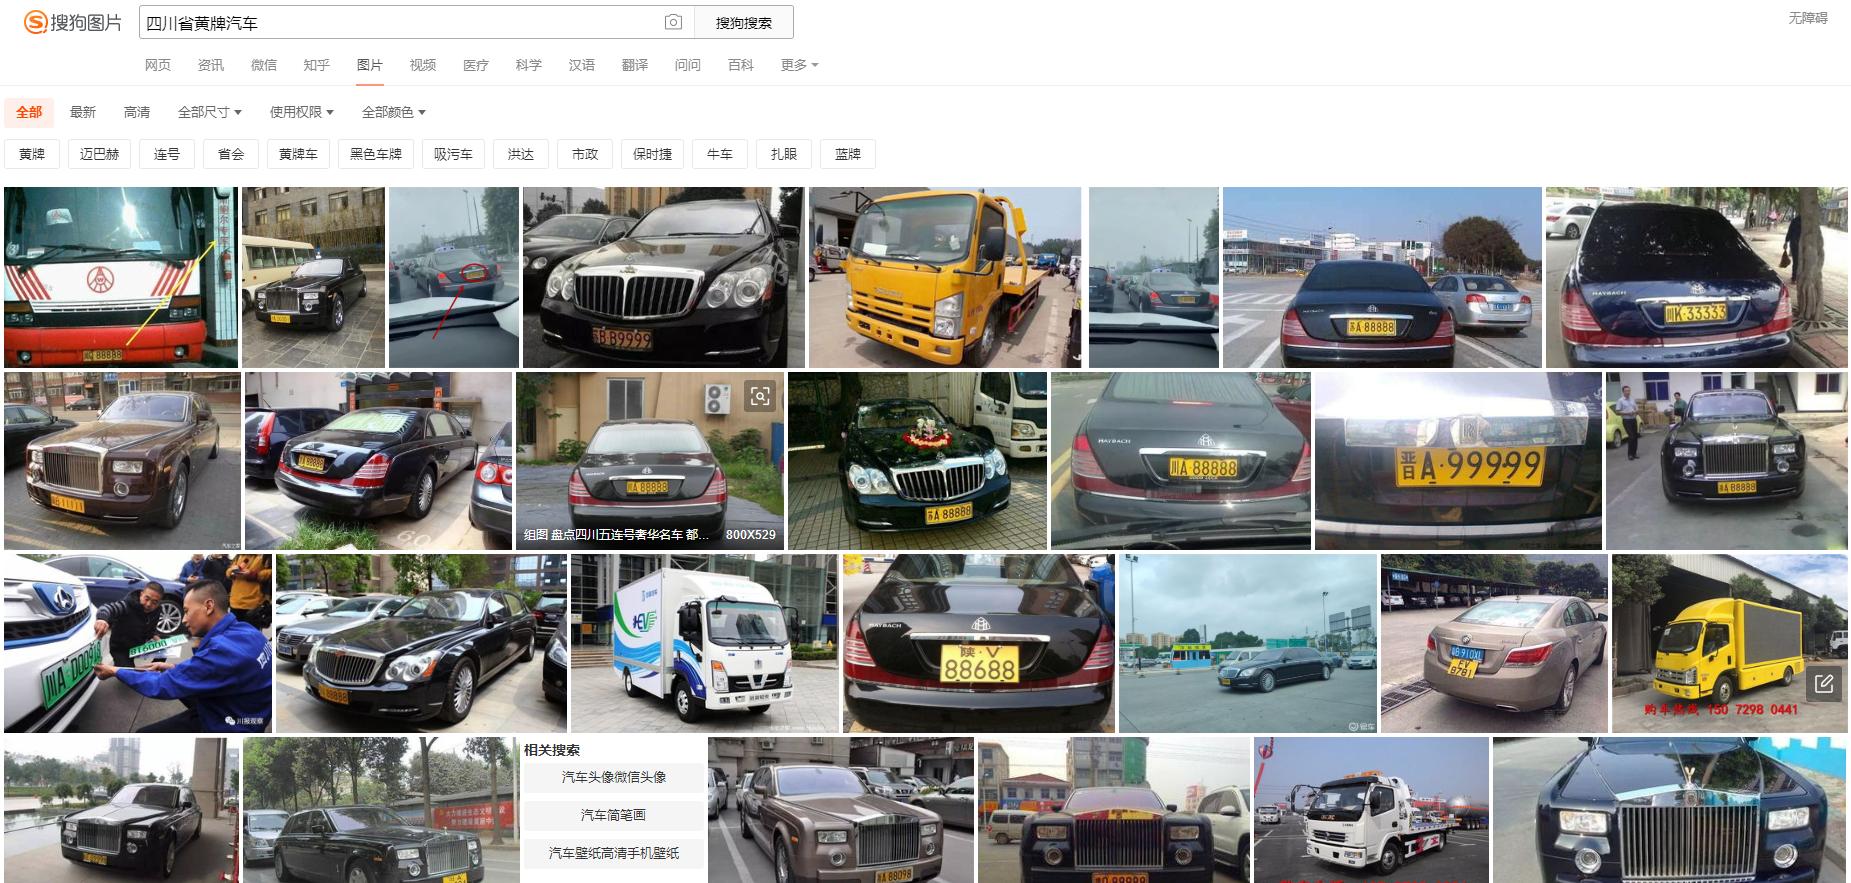Viewport: 1851px width, 883px height.
Task: Select the 高清 HD filter
Action: click(x=137, y=112)
